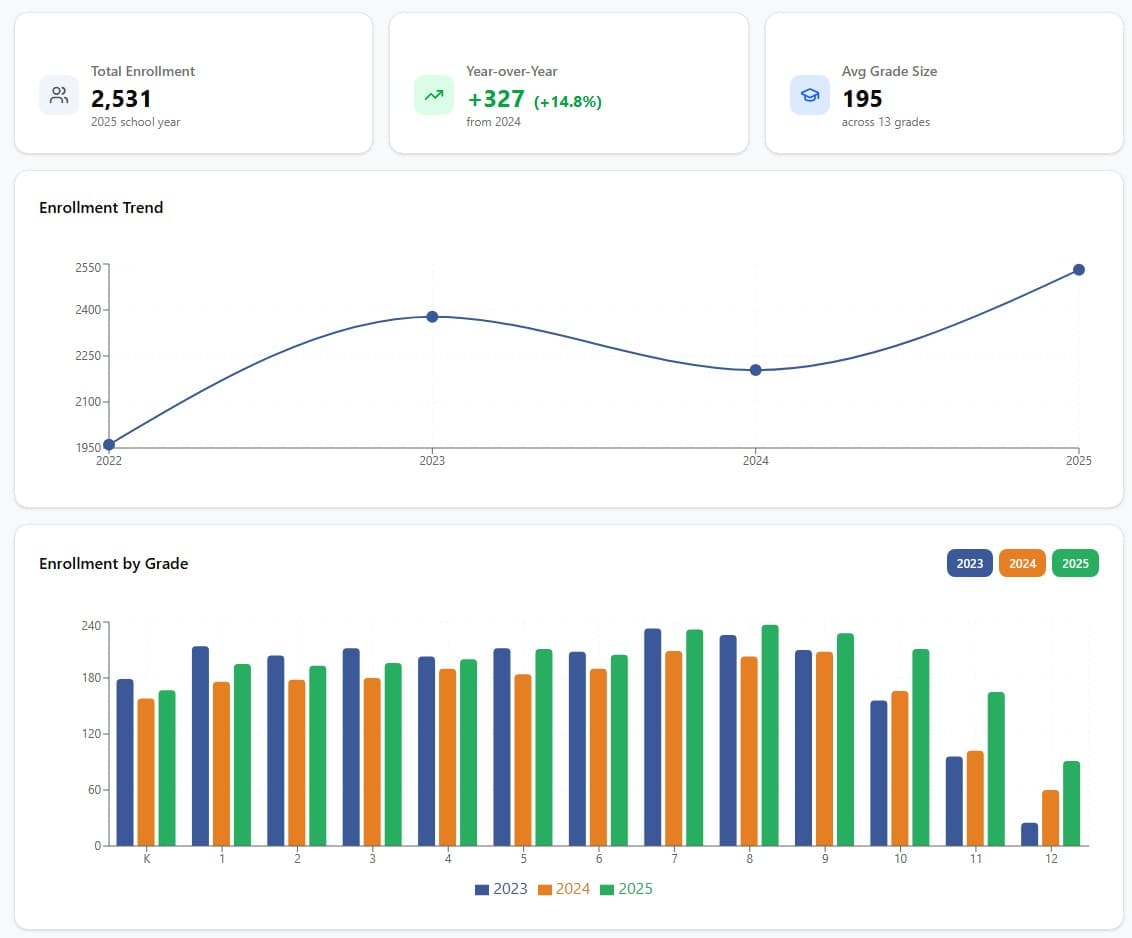Viewport: 1132px width, 938px height.
Task: Click the 2023 x-axis label on trend chart
Action: [432, 461]
